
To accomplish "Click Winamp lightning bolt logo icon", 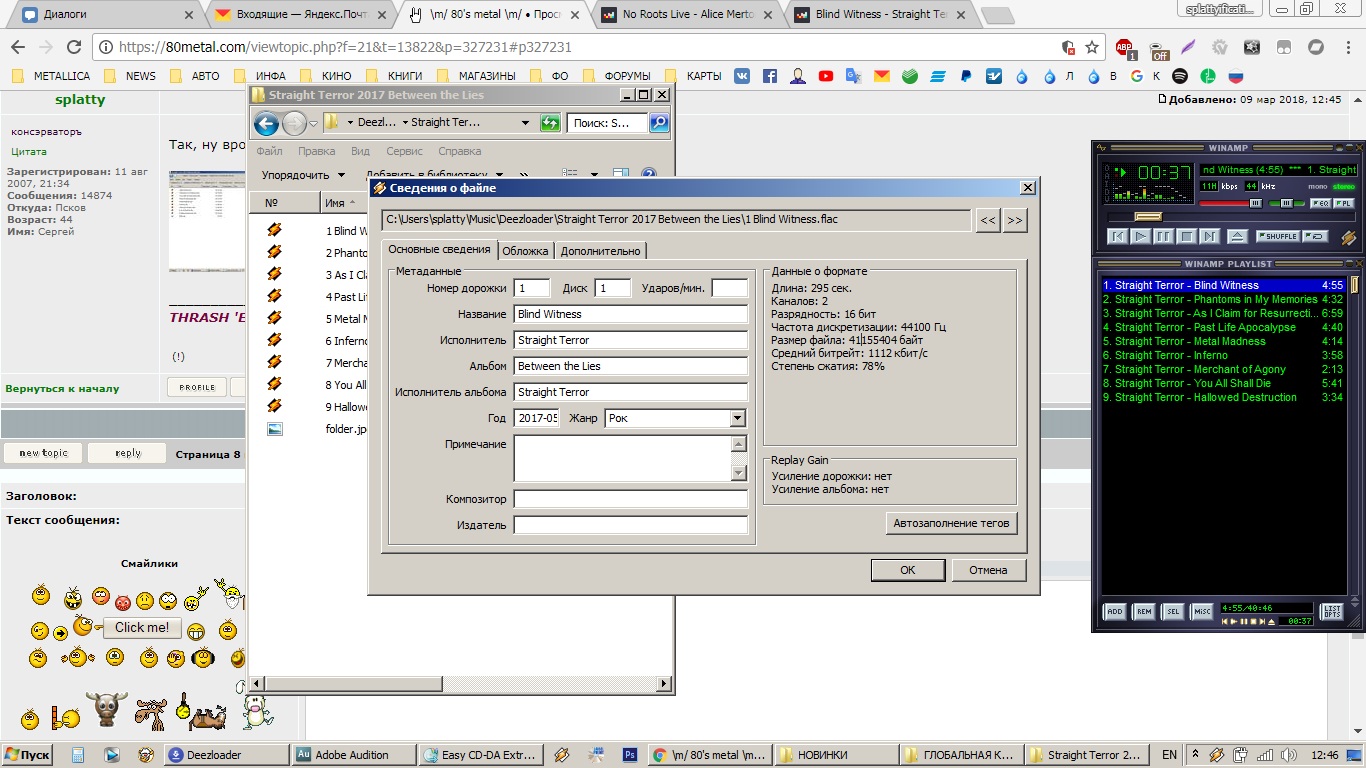I will (1348, 237).
